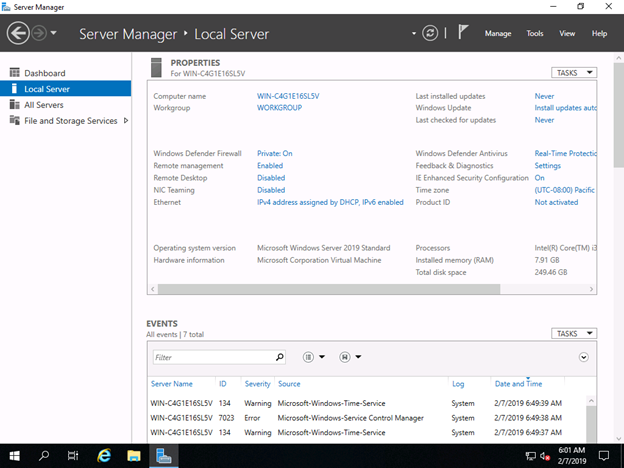Click Install updates automatically link
Image resolution: width=624 pixels, height=468 pixels.
[x=566, y=107]
